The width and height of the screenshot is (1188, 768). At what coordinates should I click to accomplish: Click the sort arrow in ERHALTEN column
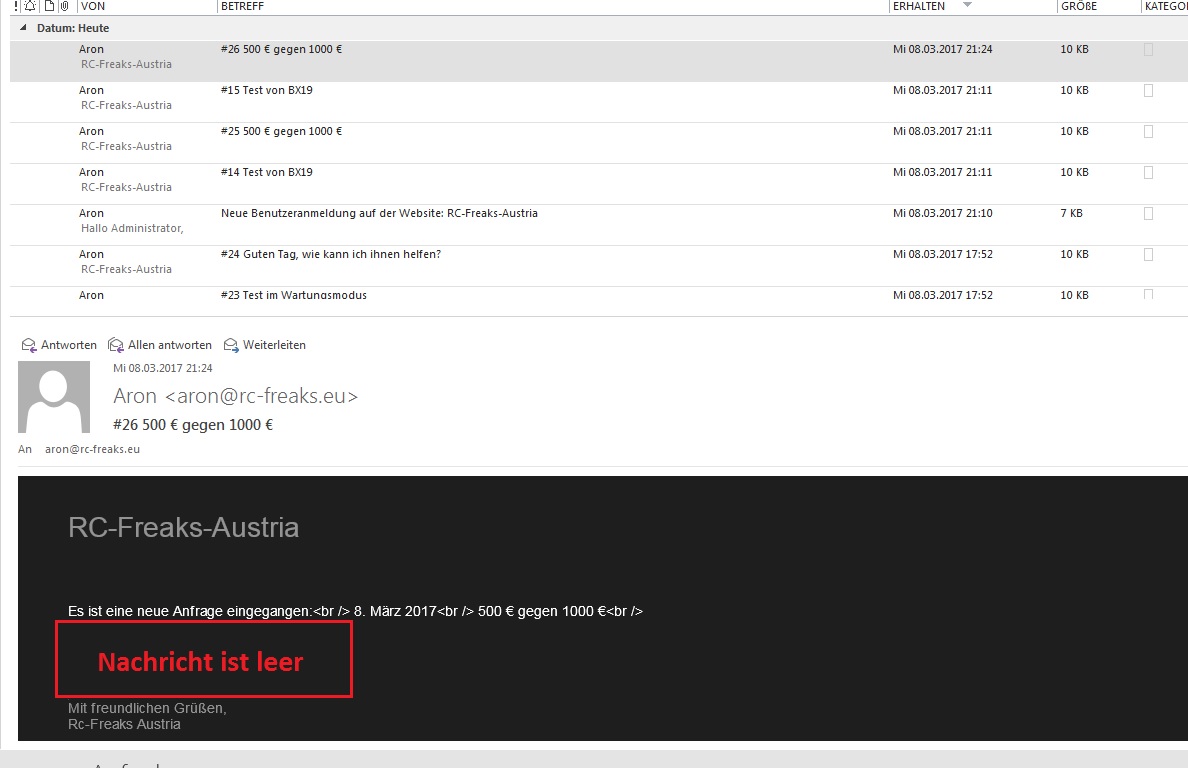pos(967,6)
